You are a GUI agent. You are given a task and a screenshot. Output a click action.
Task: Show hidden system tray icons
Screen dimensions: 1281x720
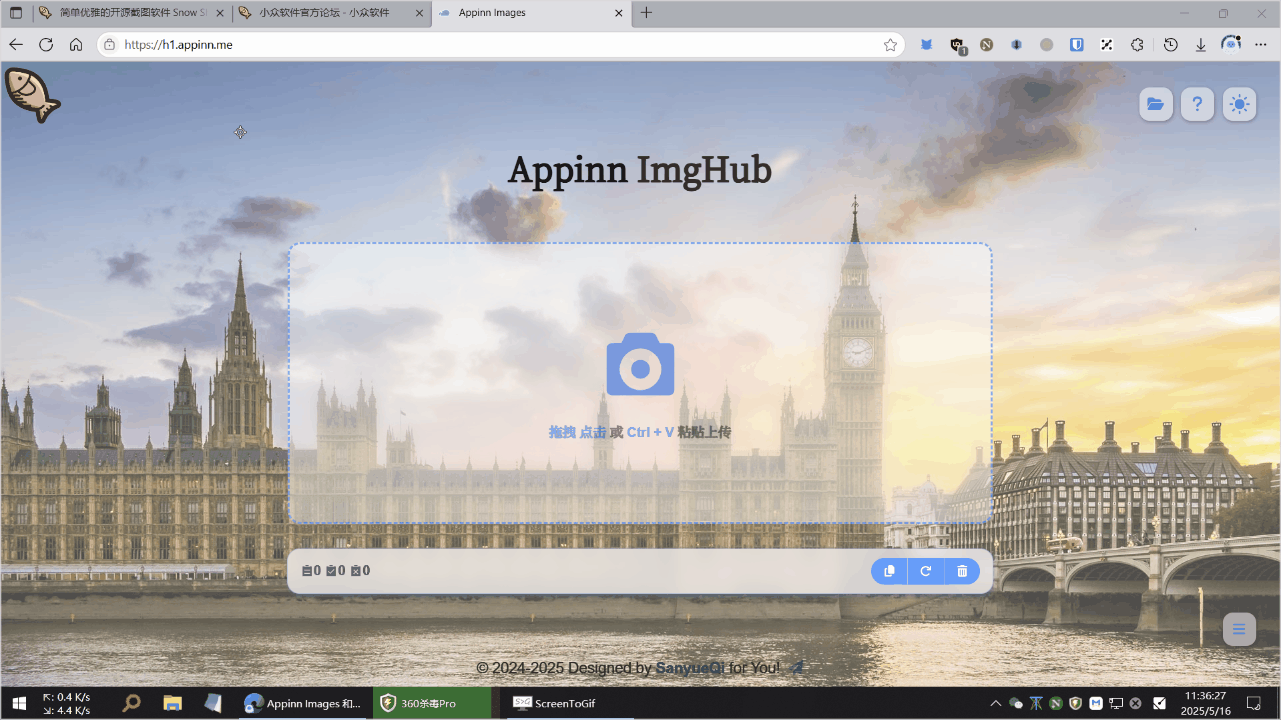(995, 703)
